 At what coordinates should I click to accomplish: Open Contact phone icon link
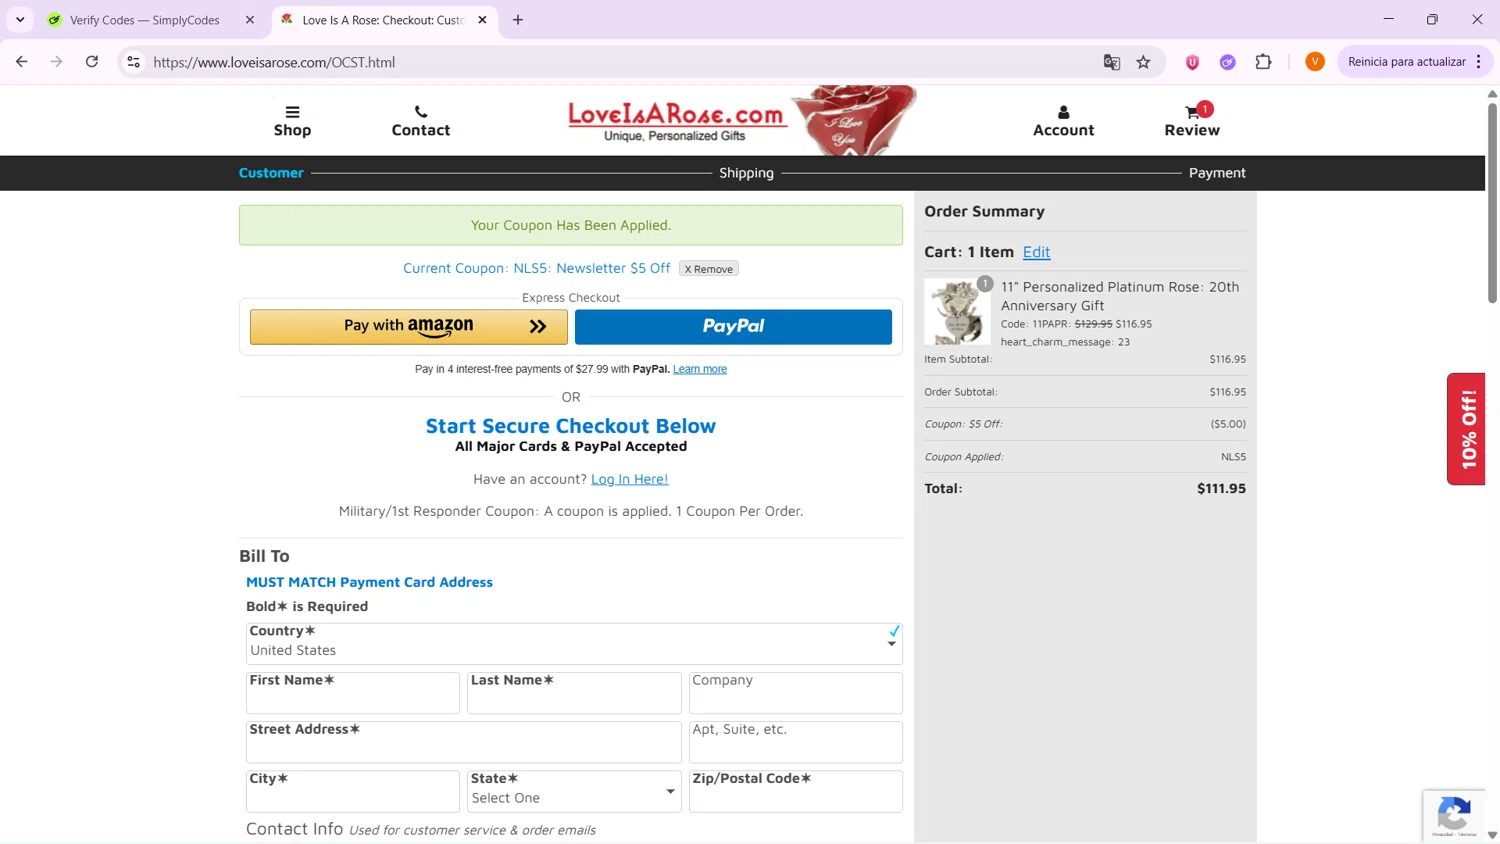tap(421, 121)
